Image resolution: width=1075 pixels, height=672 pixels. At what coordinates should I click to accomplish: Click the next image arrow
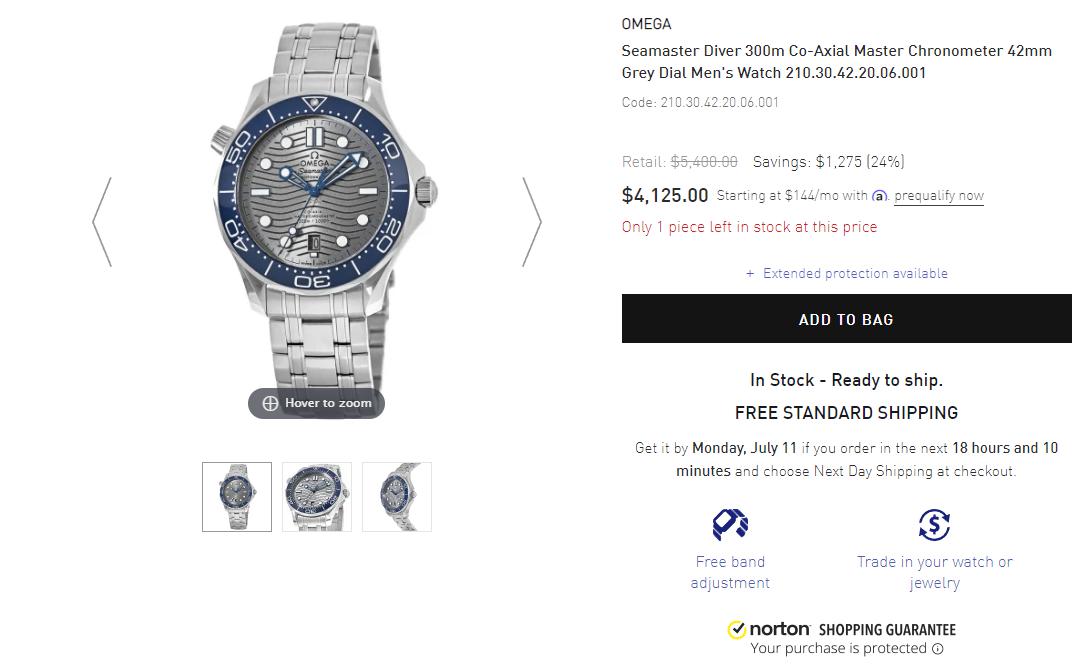coord(532,222)
